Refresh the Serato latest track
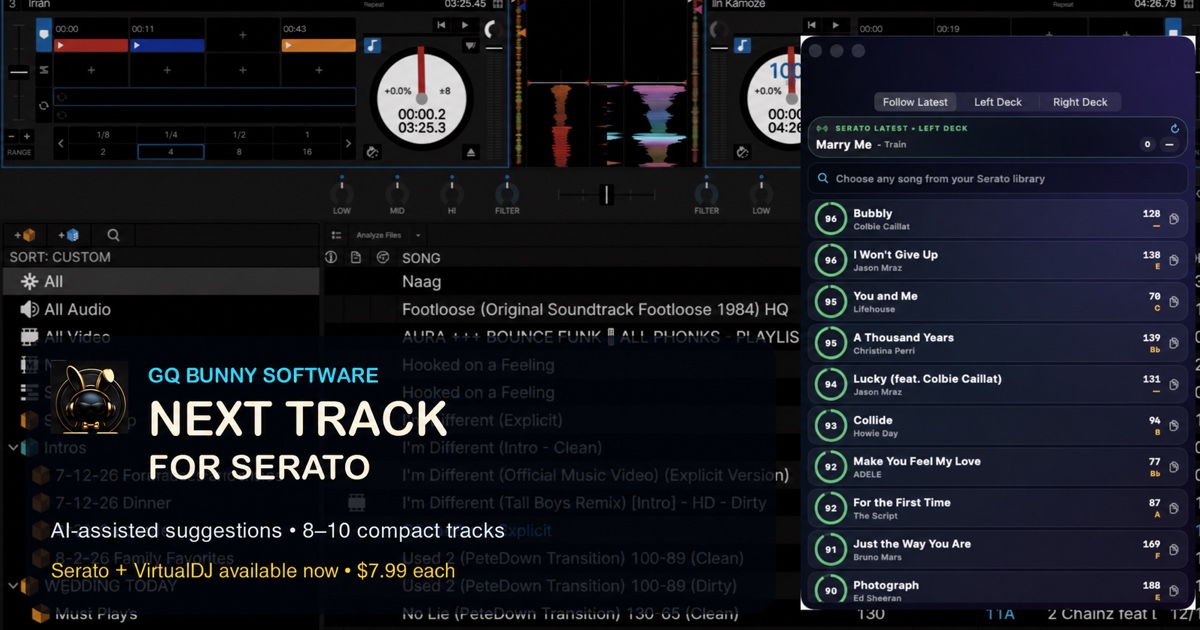Viewport: 1200px width, 630px height. [1175, 129]
